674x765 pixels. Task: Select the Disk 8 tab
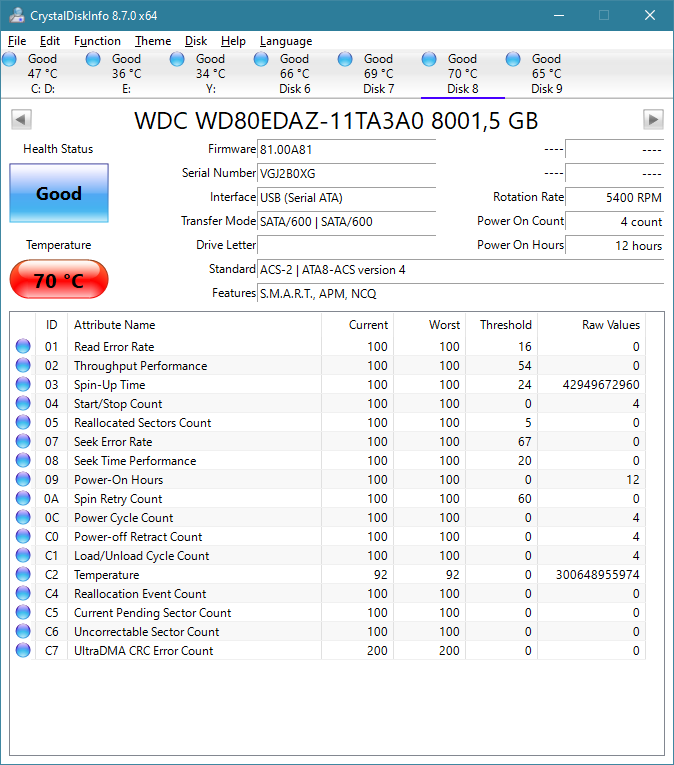[x=462, y=74]
